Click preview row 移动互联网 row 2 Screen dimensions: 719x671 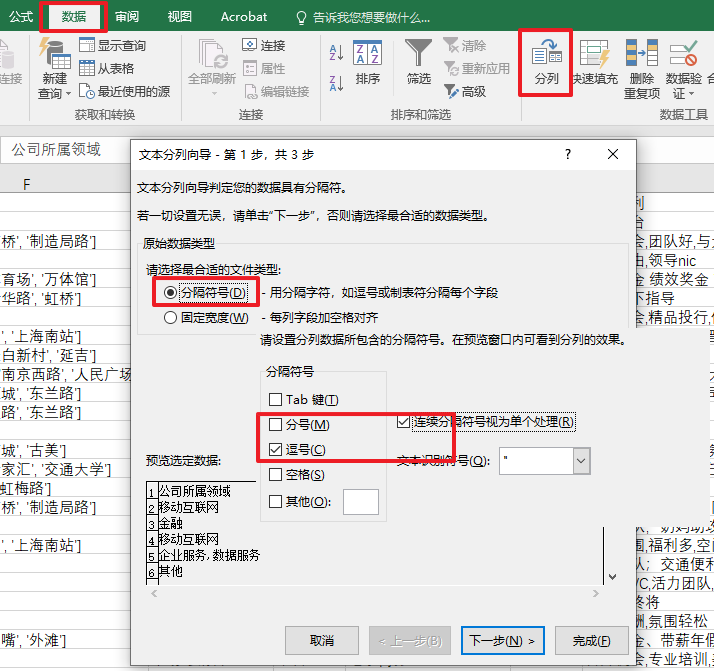pos(189,507)
